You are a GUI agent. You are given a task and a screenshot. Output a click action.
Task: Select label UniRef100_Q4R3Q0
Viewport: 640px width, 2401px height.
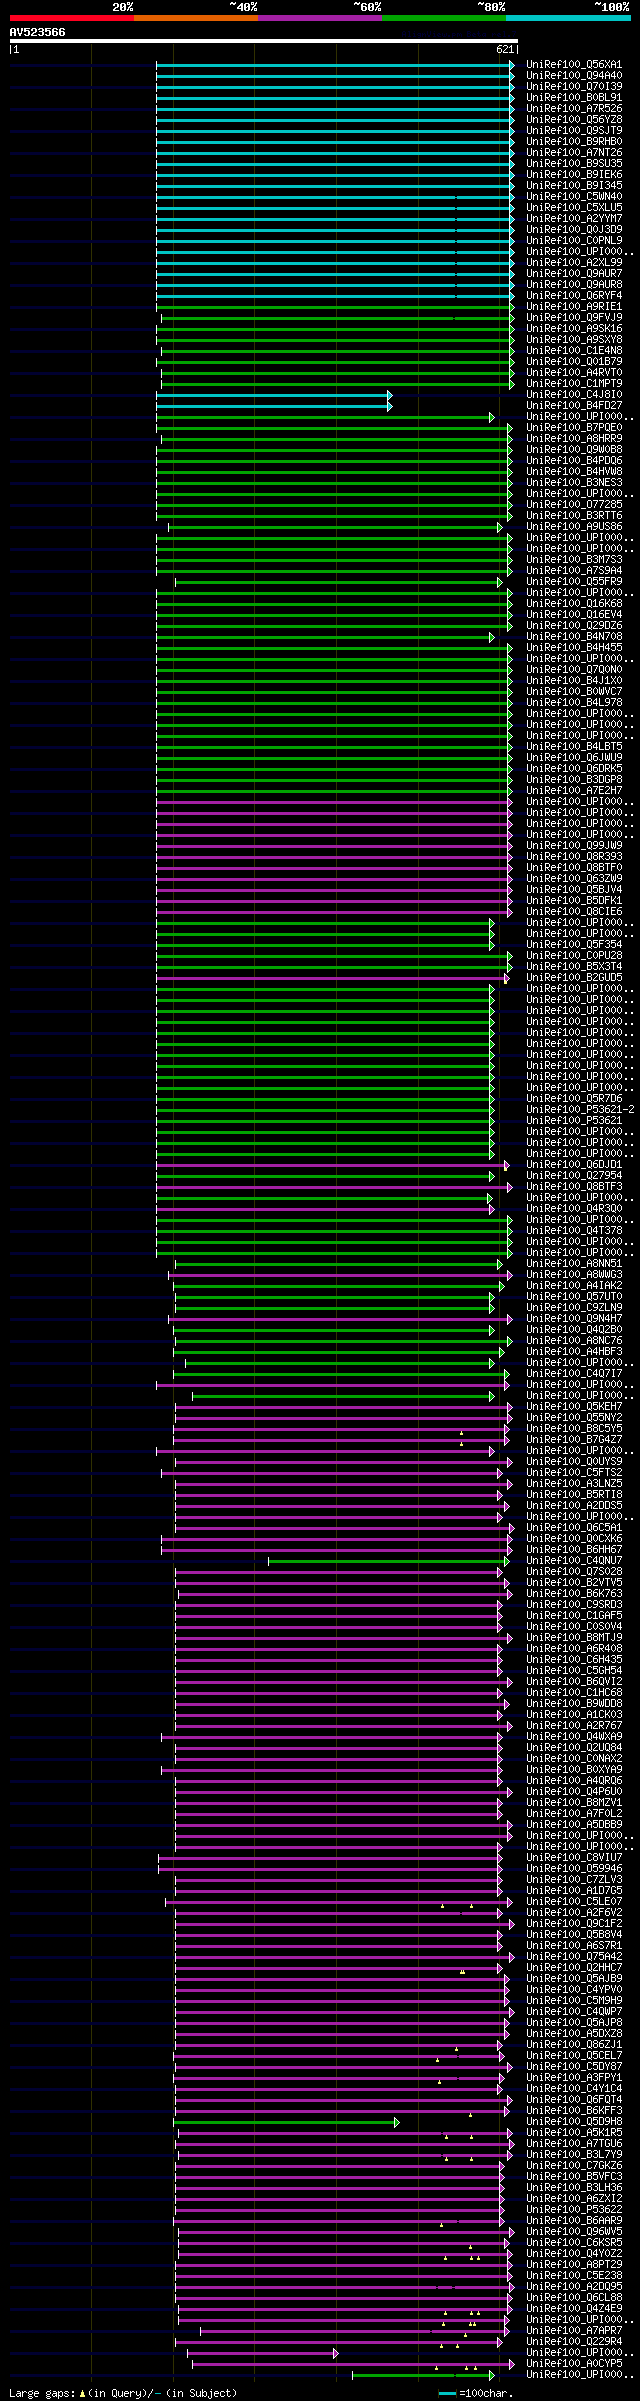tap(574, 1208)
